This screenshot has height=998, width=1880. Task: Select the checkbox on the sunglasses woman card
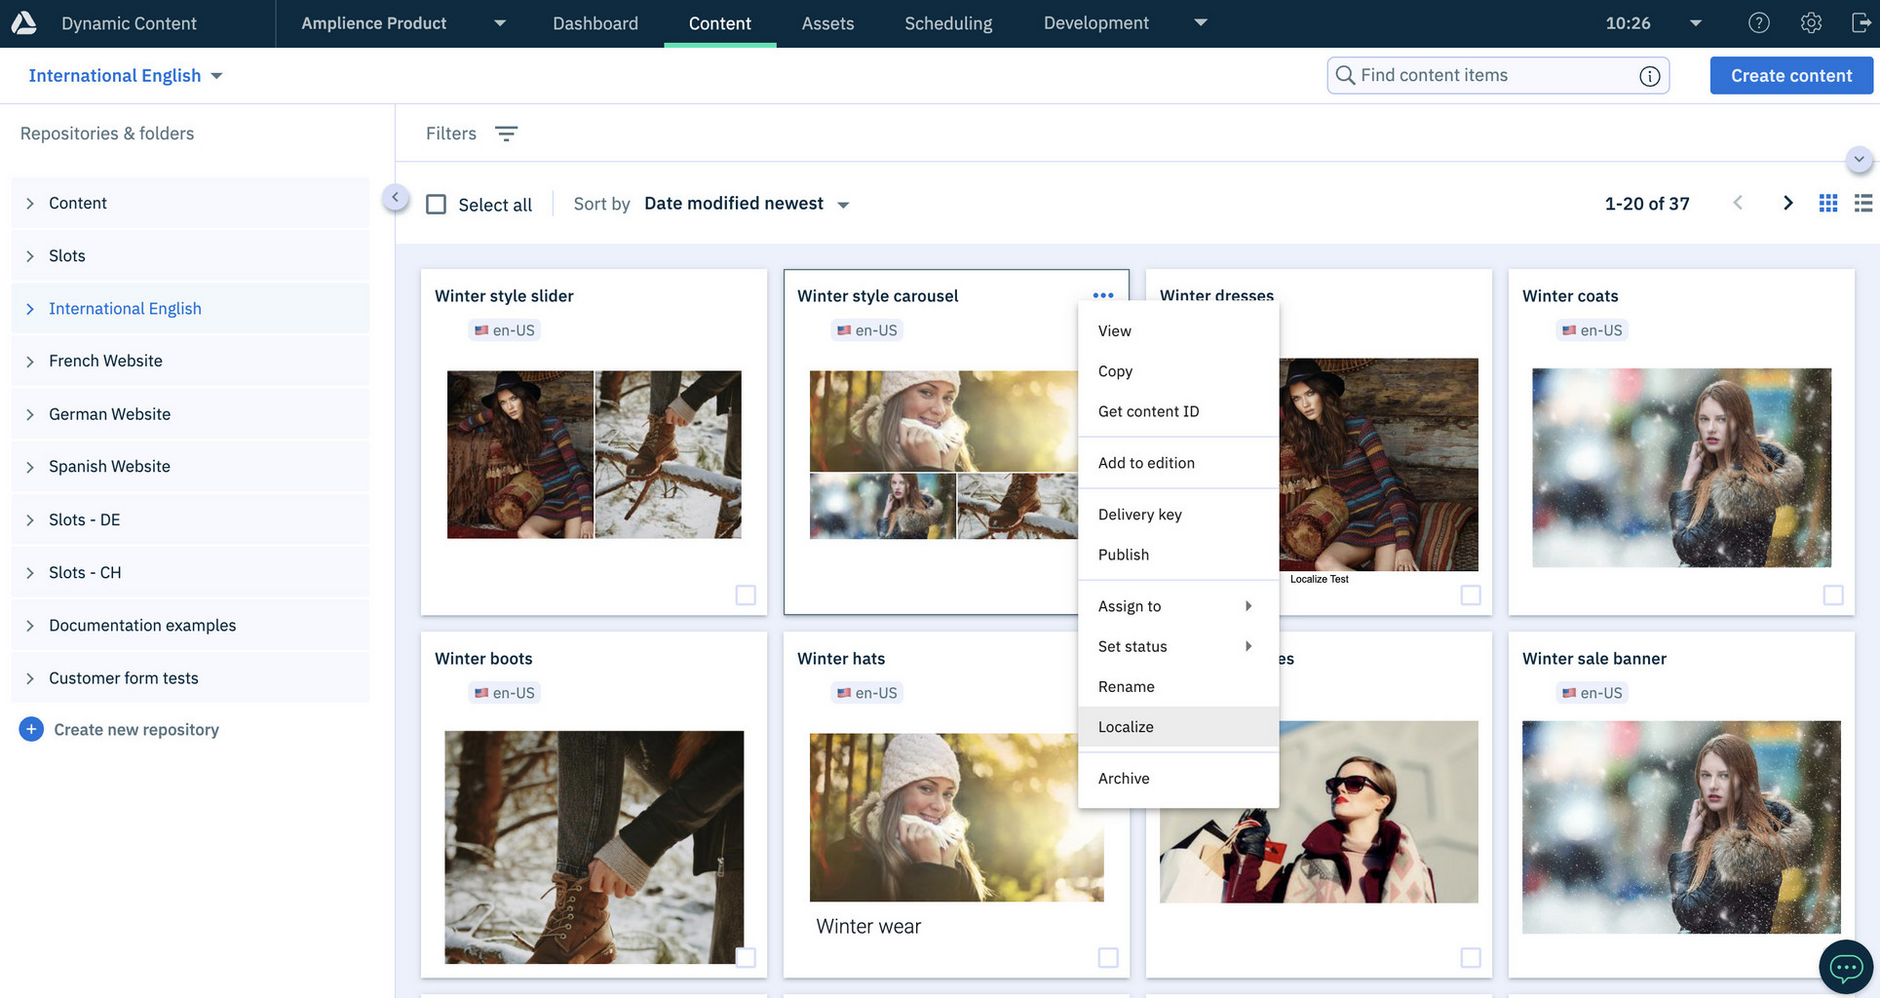click(x=1471, y=957)
